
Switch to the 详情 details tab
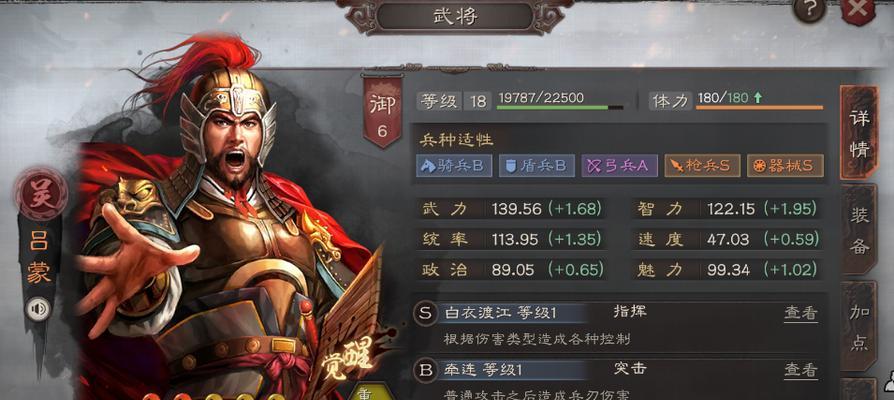pyautogui.click(x=859, y=133)
